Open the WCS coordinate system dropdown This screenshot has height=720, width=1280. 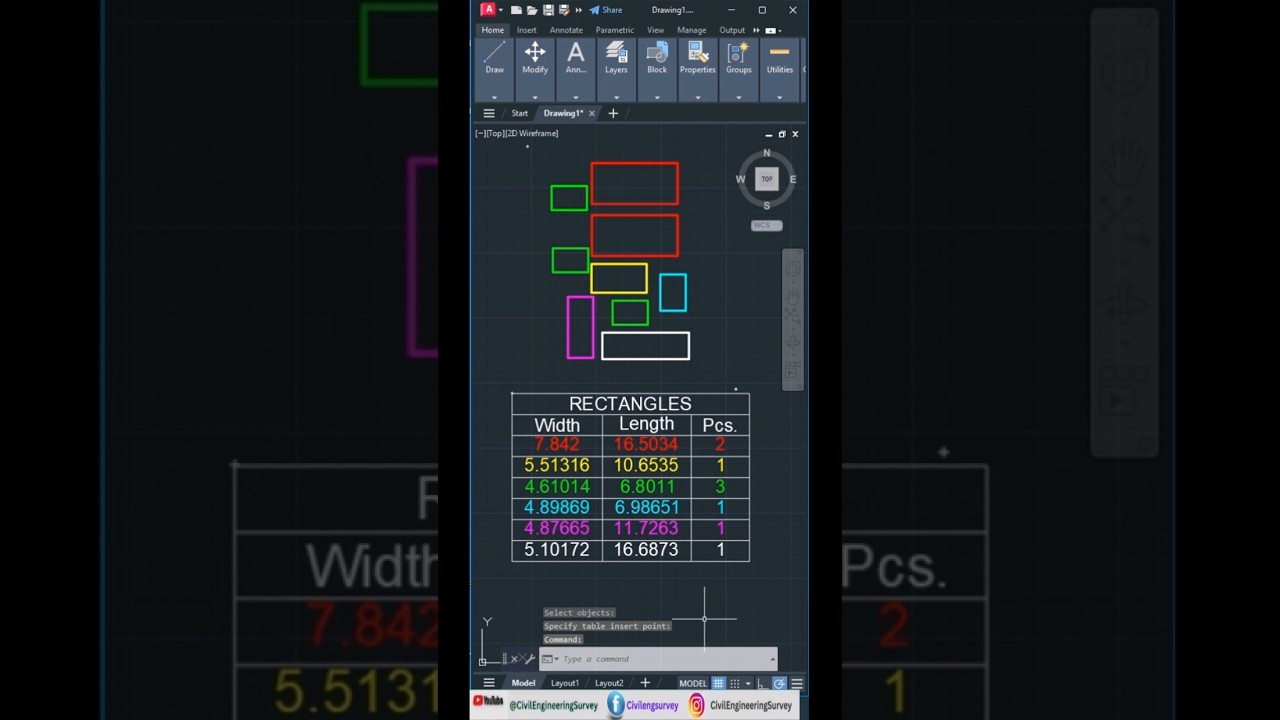(x=766, y=225)
